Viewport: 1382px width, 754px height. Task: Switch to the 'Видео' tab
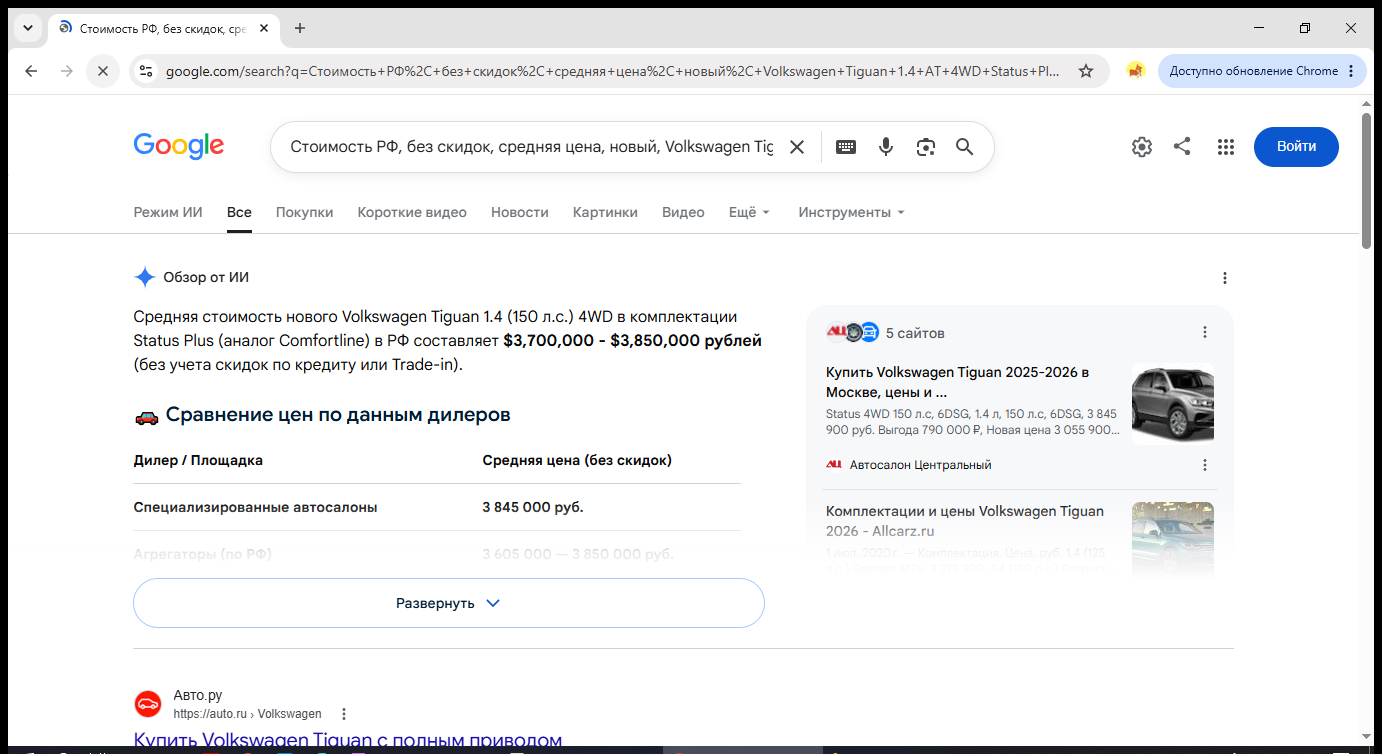pos(683,212)
